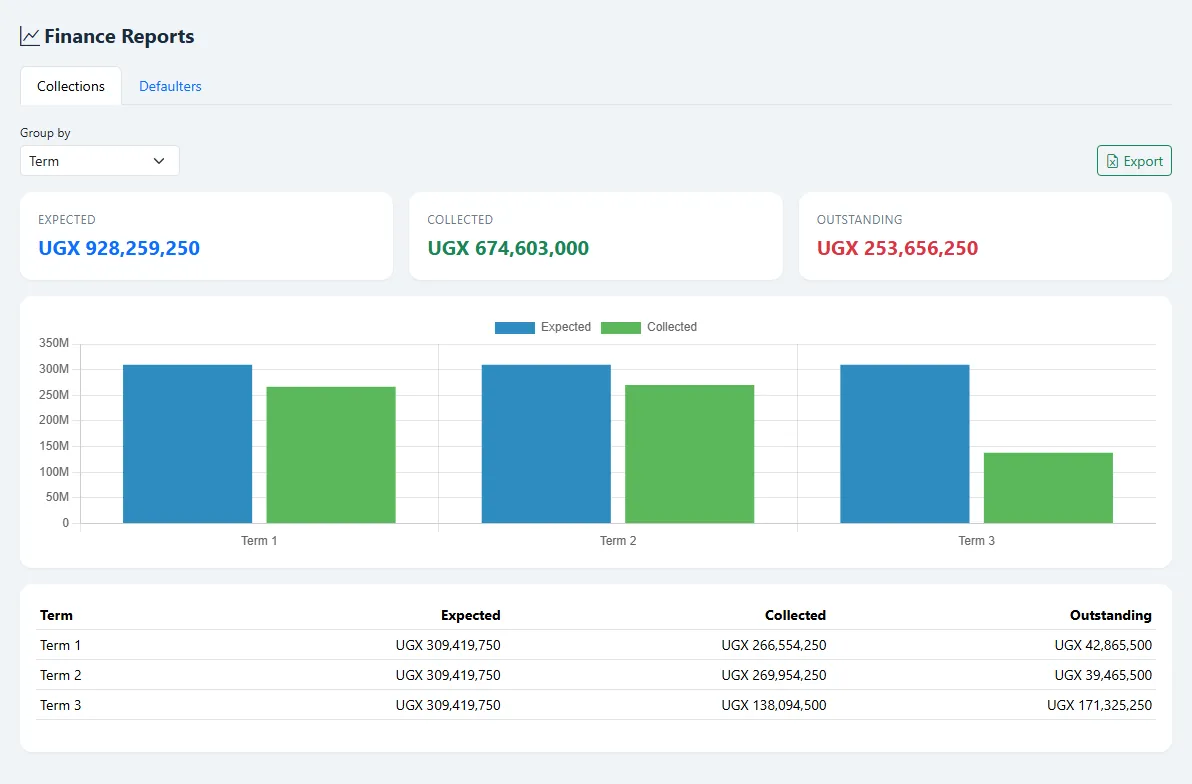Screen dimensions: 1192x784
Task: Click the Group by label
Action: 45,133
